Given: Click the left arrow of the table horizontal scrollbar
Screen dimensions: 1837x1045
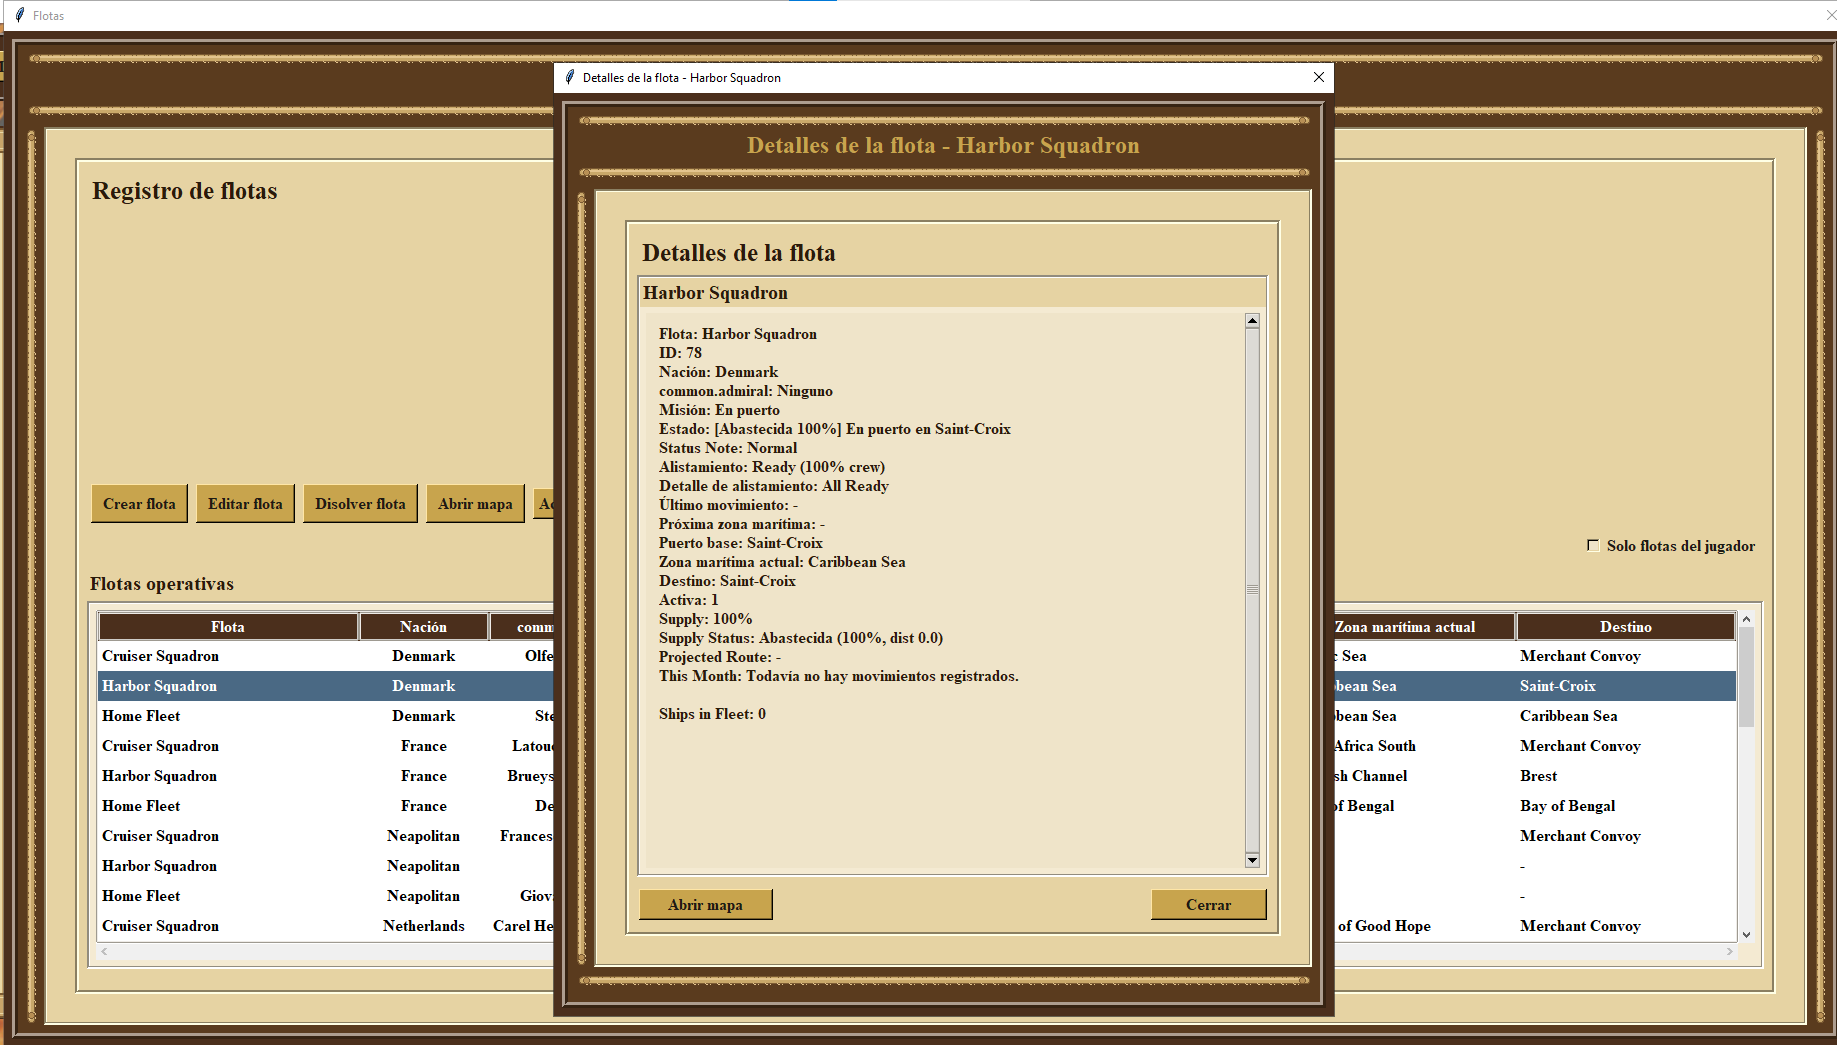Looking at the screenshot, I should tap(104, 951).
